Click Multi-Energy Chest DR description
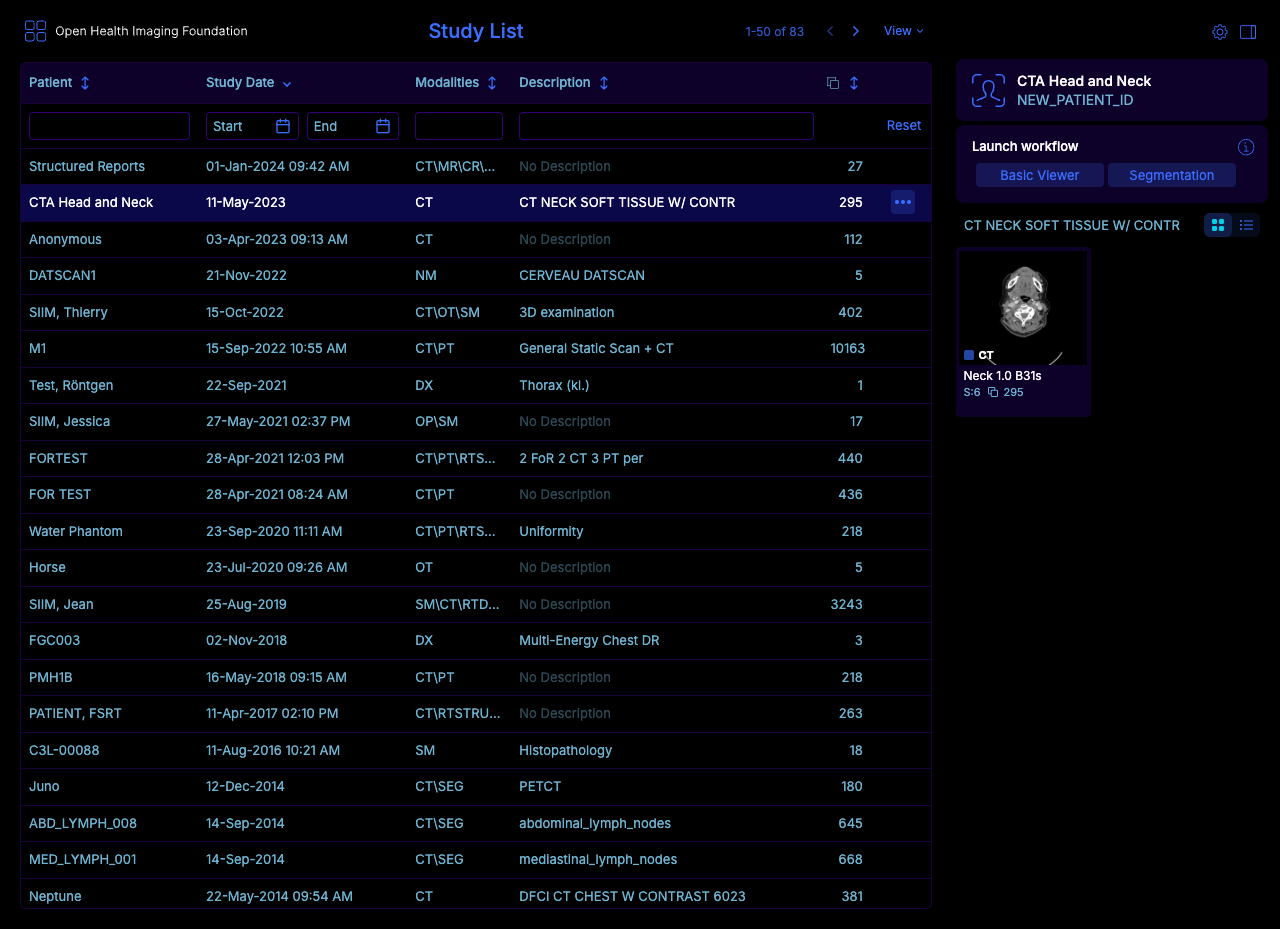Image resolution: width=1280 pixels, height=929 pixels. click(589, 640)
